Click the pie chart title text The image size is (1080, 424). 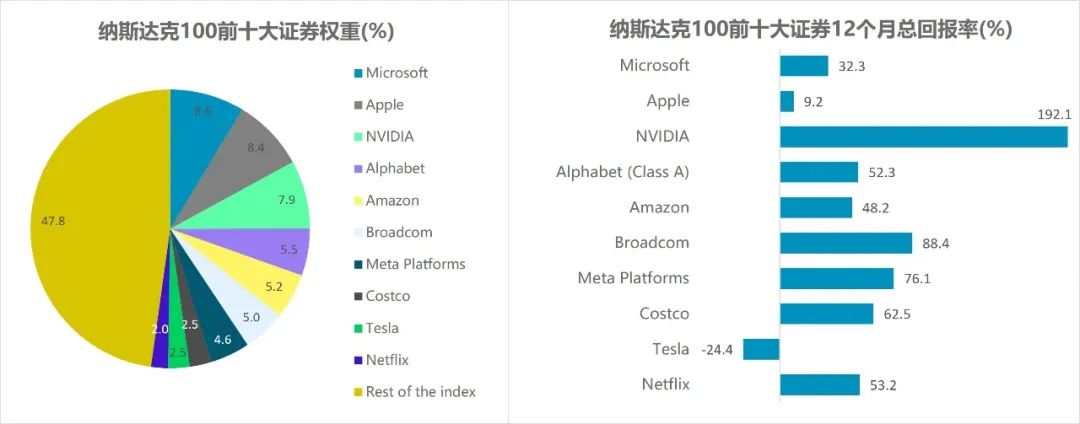tap(246, 31)
